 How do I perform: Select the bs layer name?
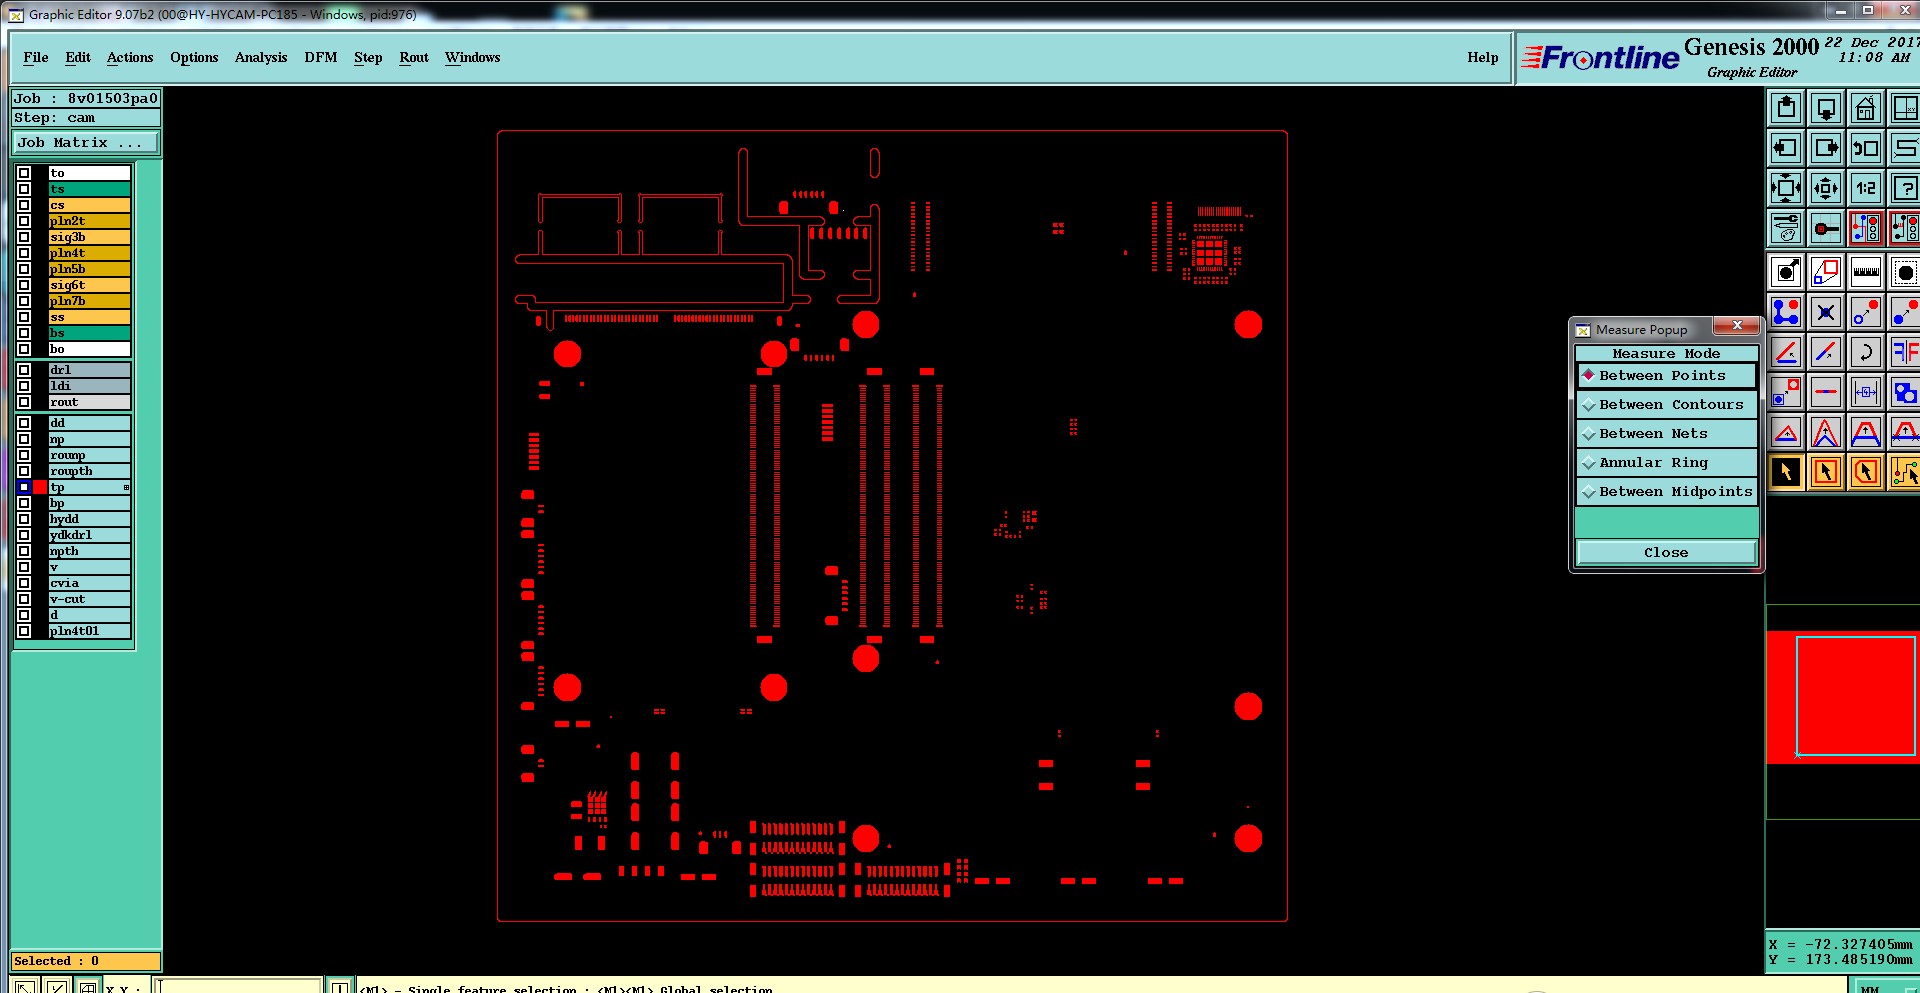click(90, 333)
